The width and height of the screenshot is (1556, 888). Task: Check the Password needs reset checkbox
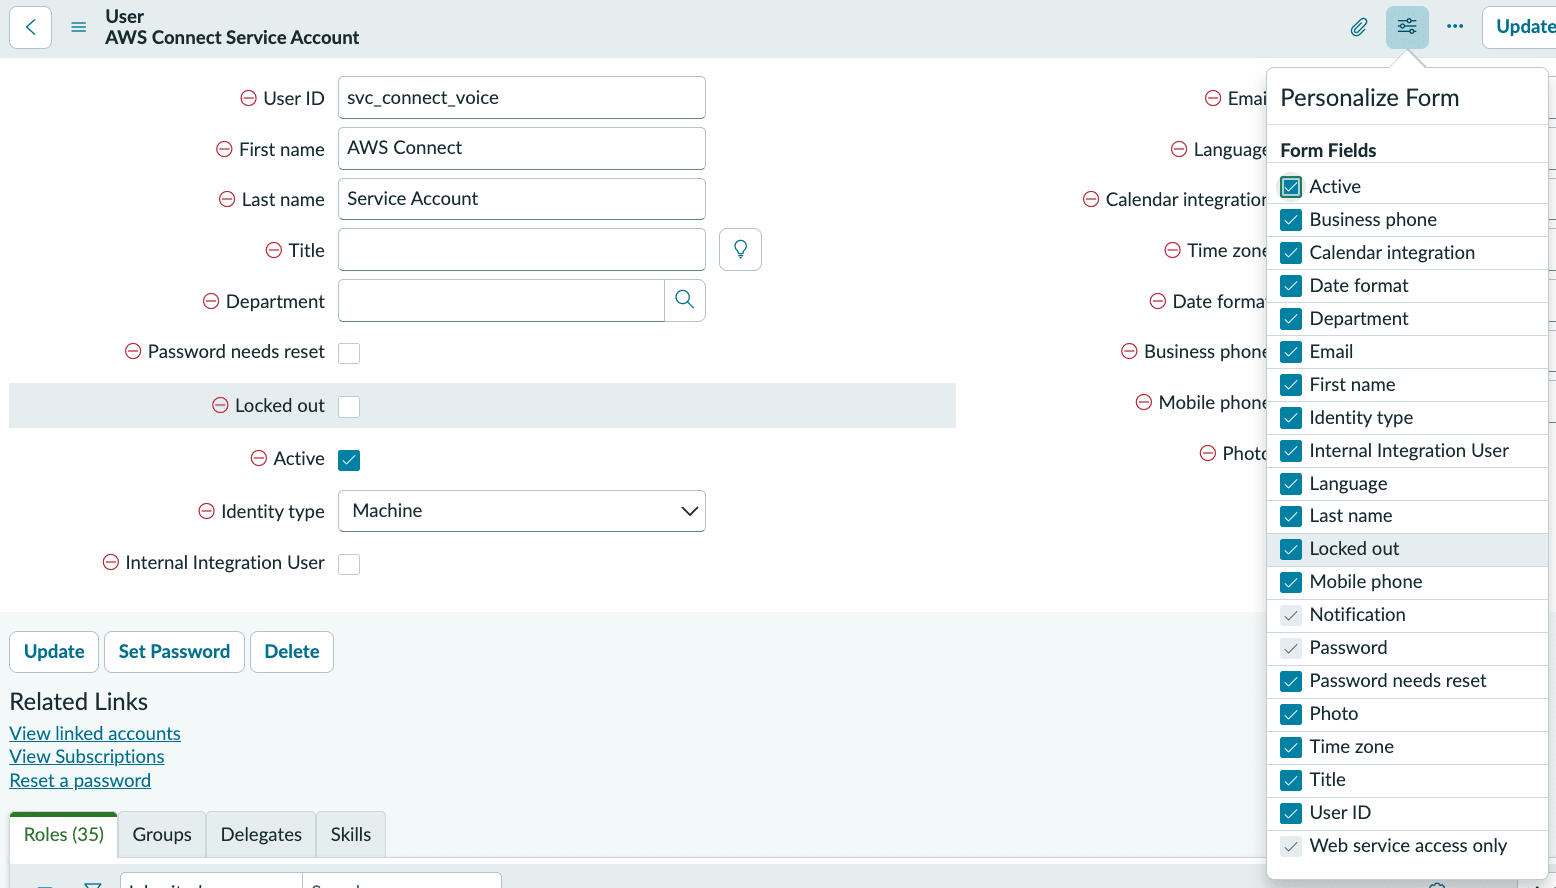pyautogui.click(x=349, y=353)
